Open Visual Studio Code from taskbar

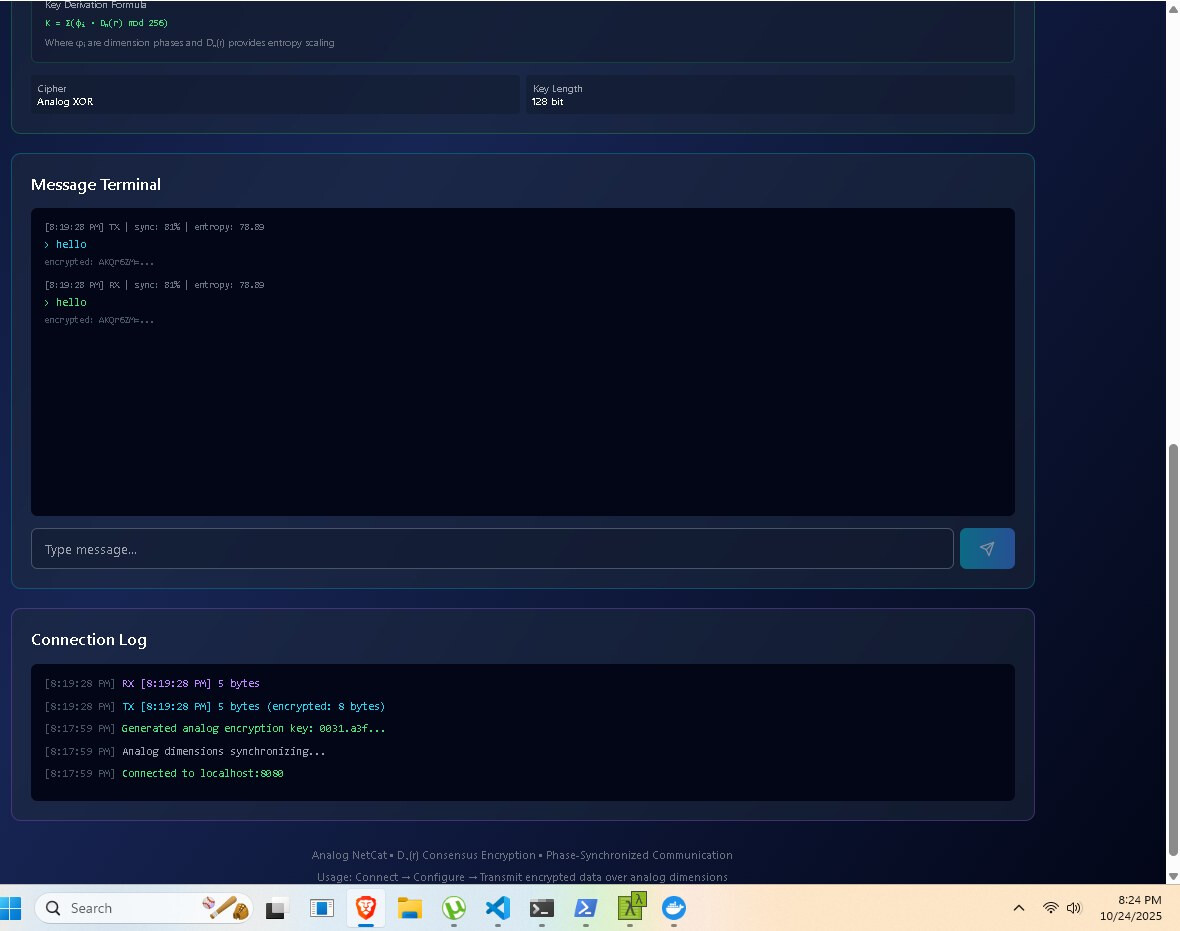tap(498, 908)
